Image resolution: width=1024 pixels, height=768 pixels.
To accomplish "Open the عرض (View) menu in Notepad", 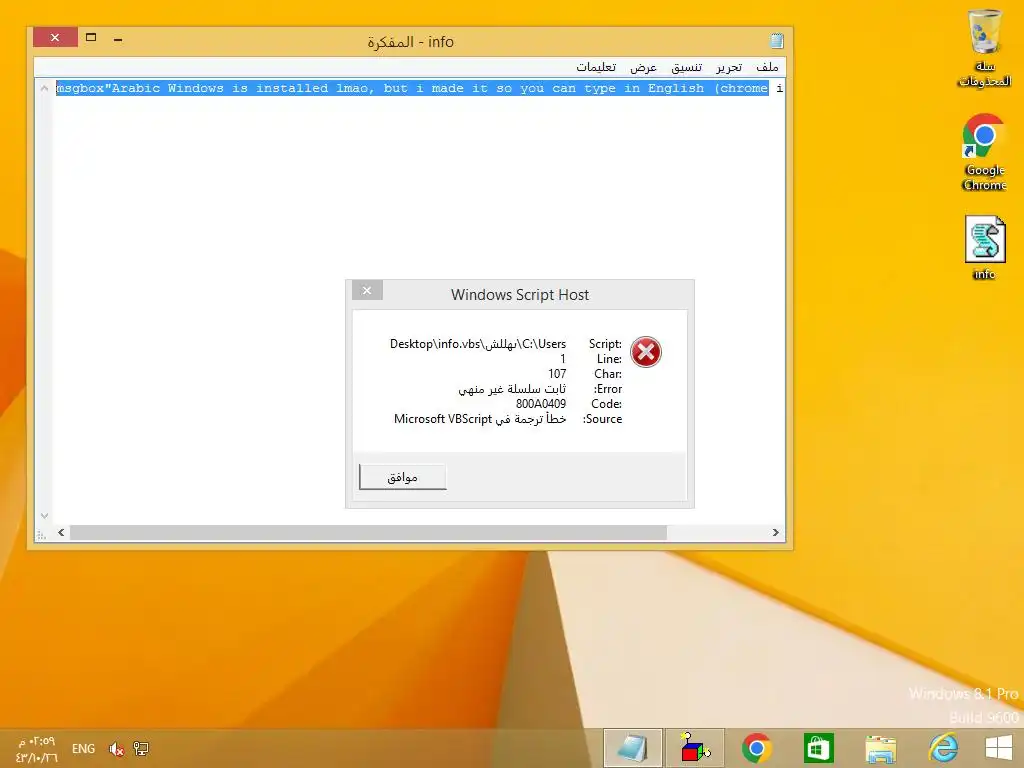I will click(x=643, y=67).
